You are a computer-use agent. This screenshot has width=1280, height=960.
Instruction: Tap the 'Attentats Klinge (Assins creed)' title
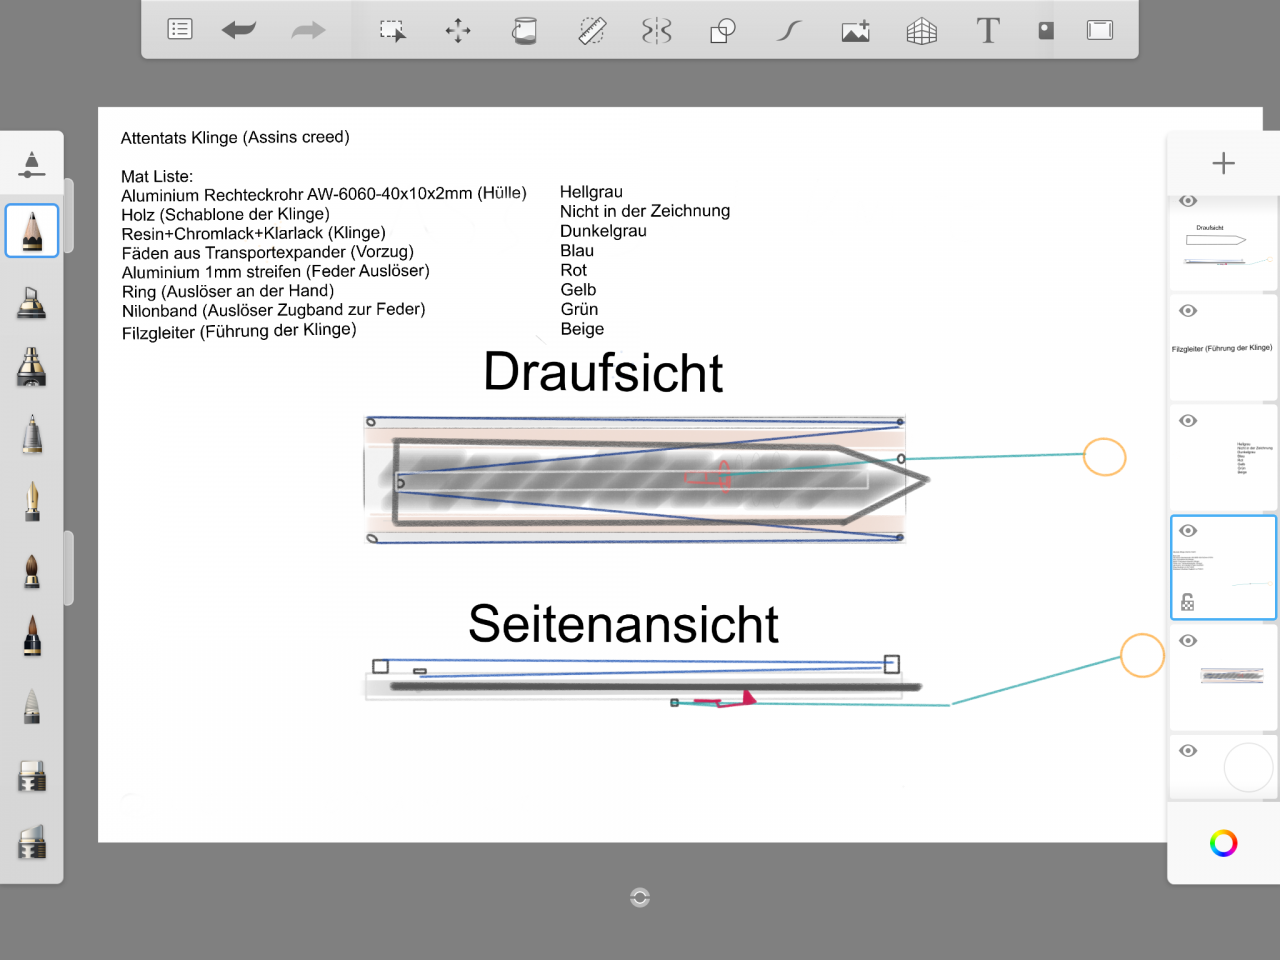tap(235, 138)
